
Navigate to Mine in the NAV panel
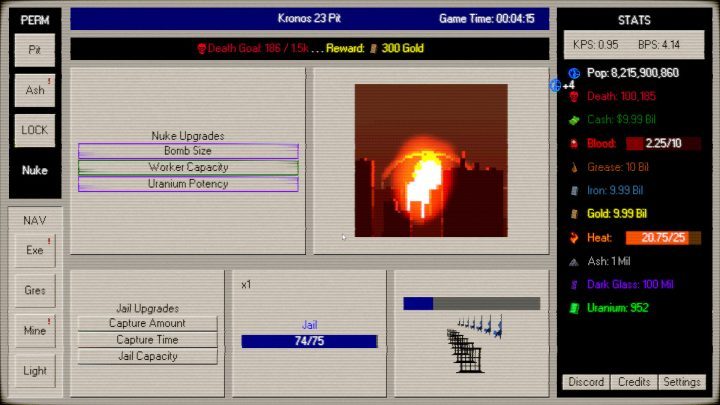point(35,330)
